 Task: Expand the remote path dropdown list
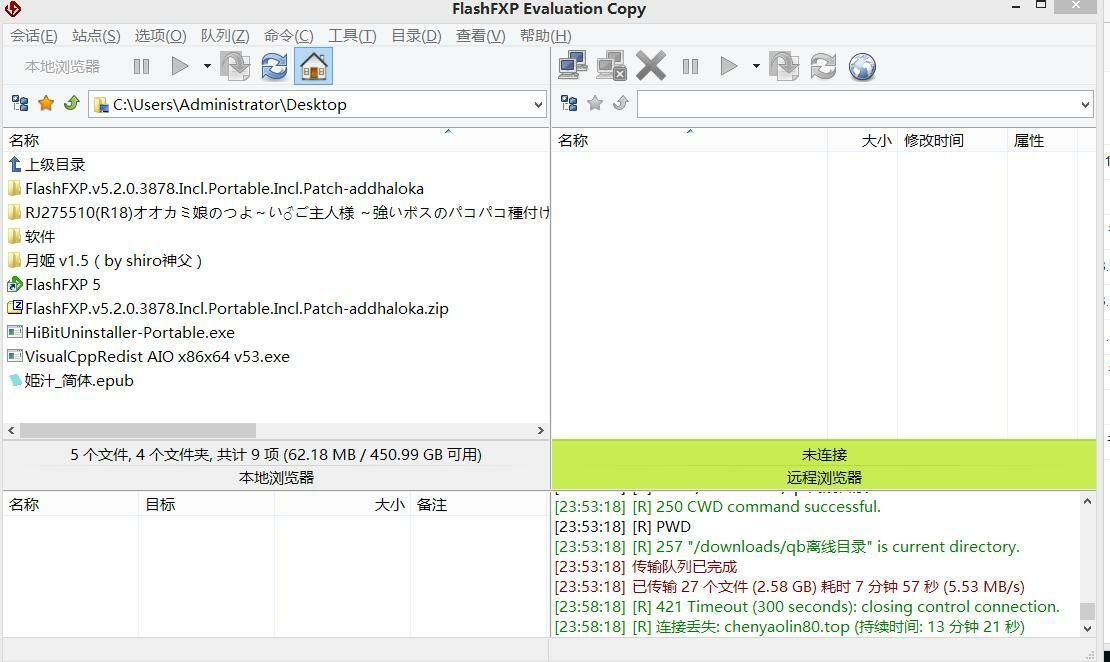click(1085, 105)
